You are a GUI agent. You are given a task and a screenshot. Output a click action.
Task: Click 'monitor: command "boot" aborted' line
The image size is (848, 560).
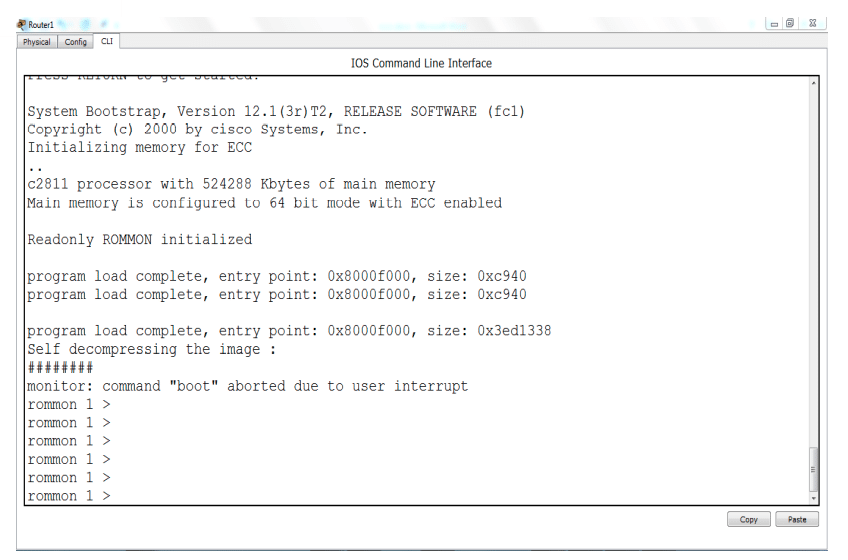[x=248, y=386]
